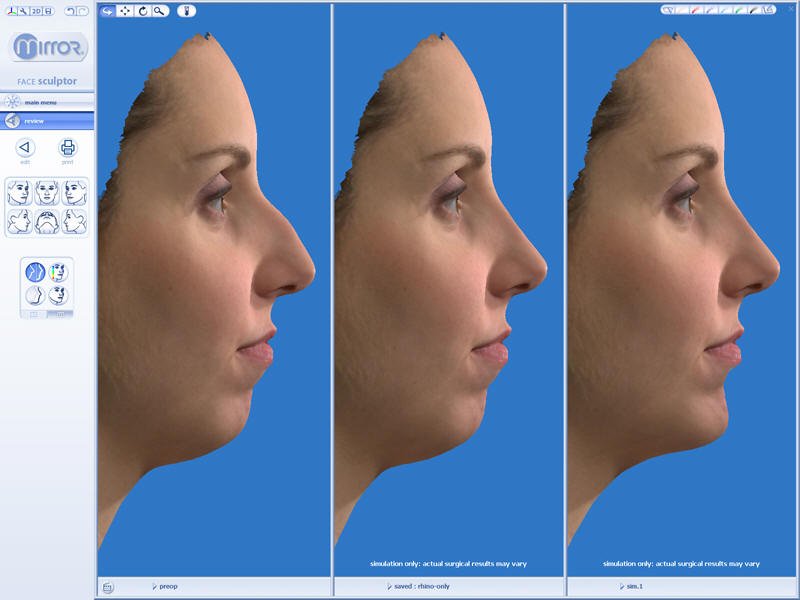Select the red pen tool in the top-right toolbar
This screenshot has height=600, width=800.
coord(694,9)
